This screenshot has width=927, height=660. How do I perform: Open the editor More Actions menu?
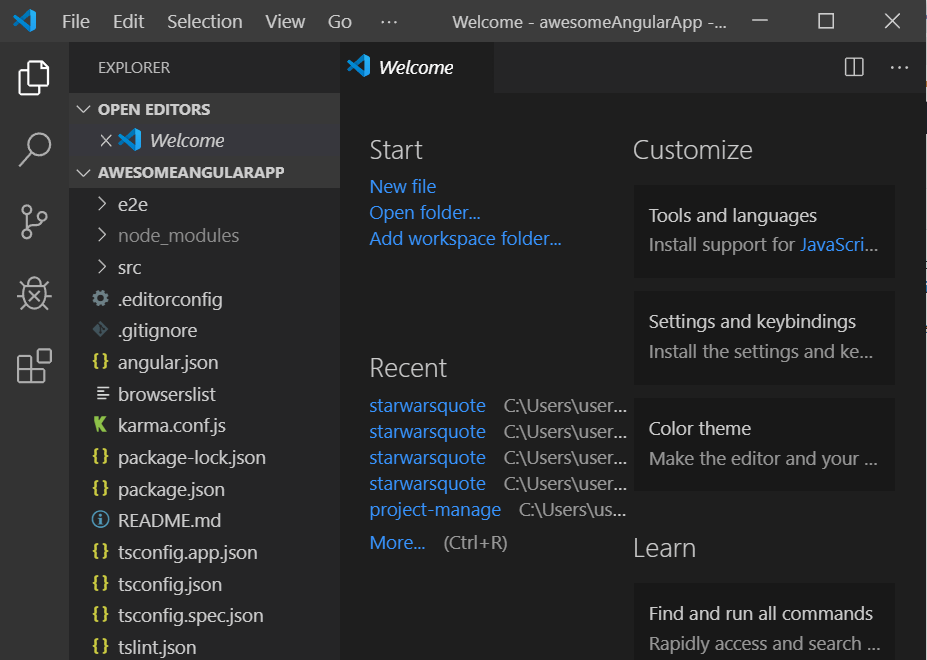(x=898, y=67)
